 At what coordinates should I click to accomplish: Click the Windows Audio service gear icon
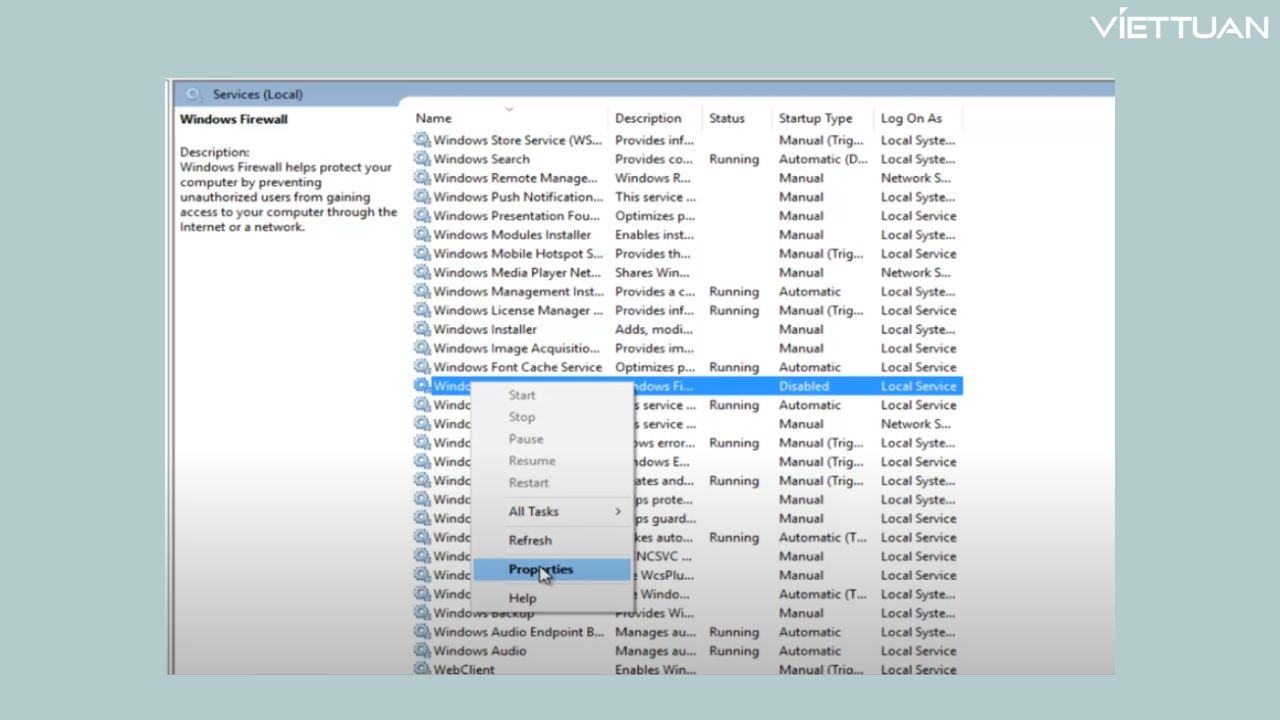click(x=422, y=651)
